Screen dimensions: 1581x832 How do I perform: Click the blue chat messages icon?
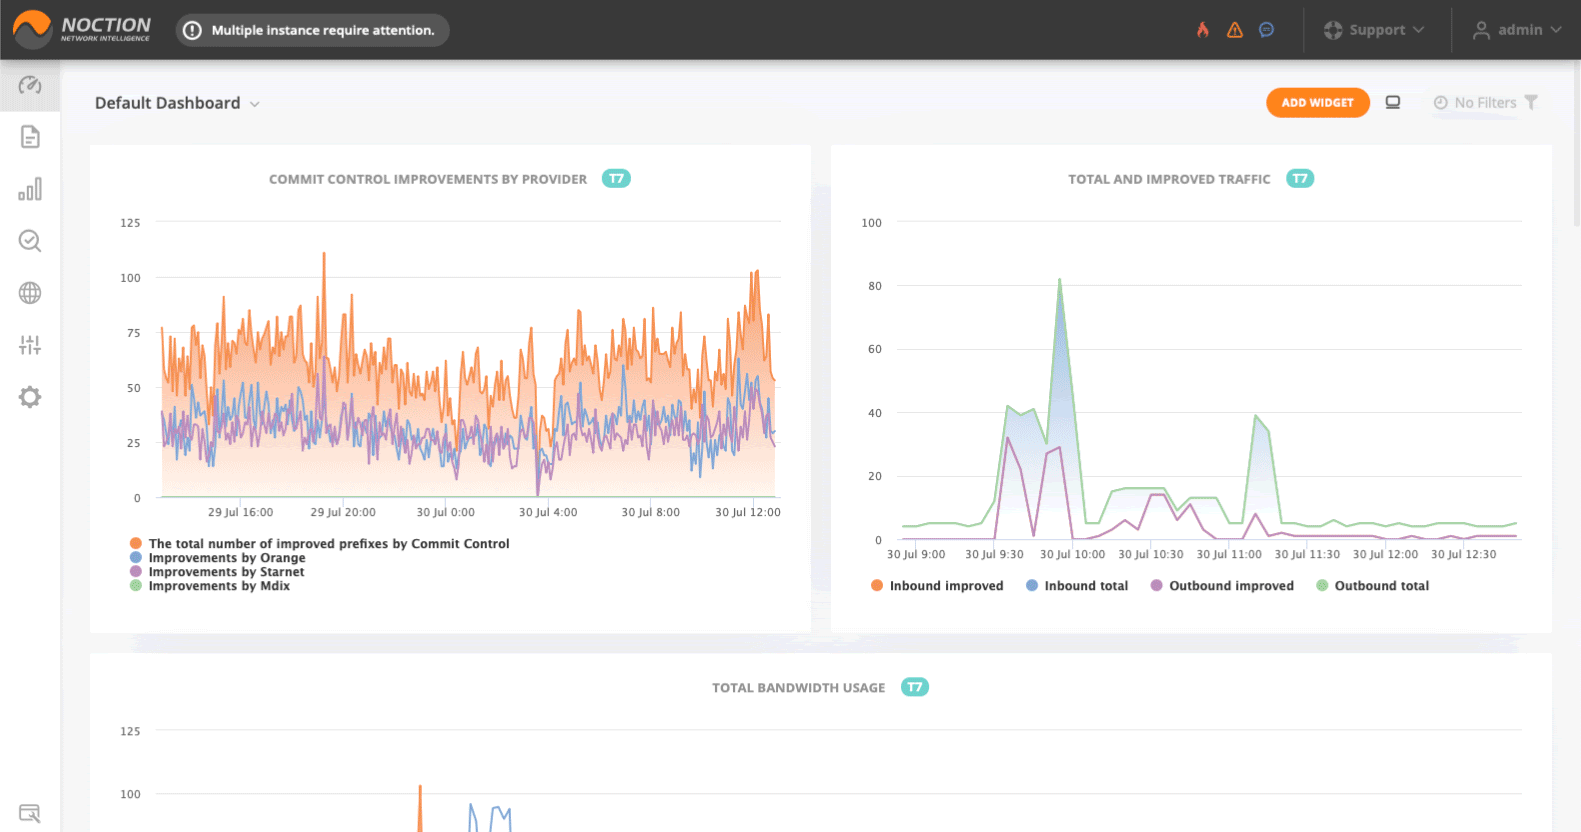pos(1266,30)
